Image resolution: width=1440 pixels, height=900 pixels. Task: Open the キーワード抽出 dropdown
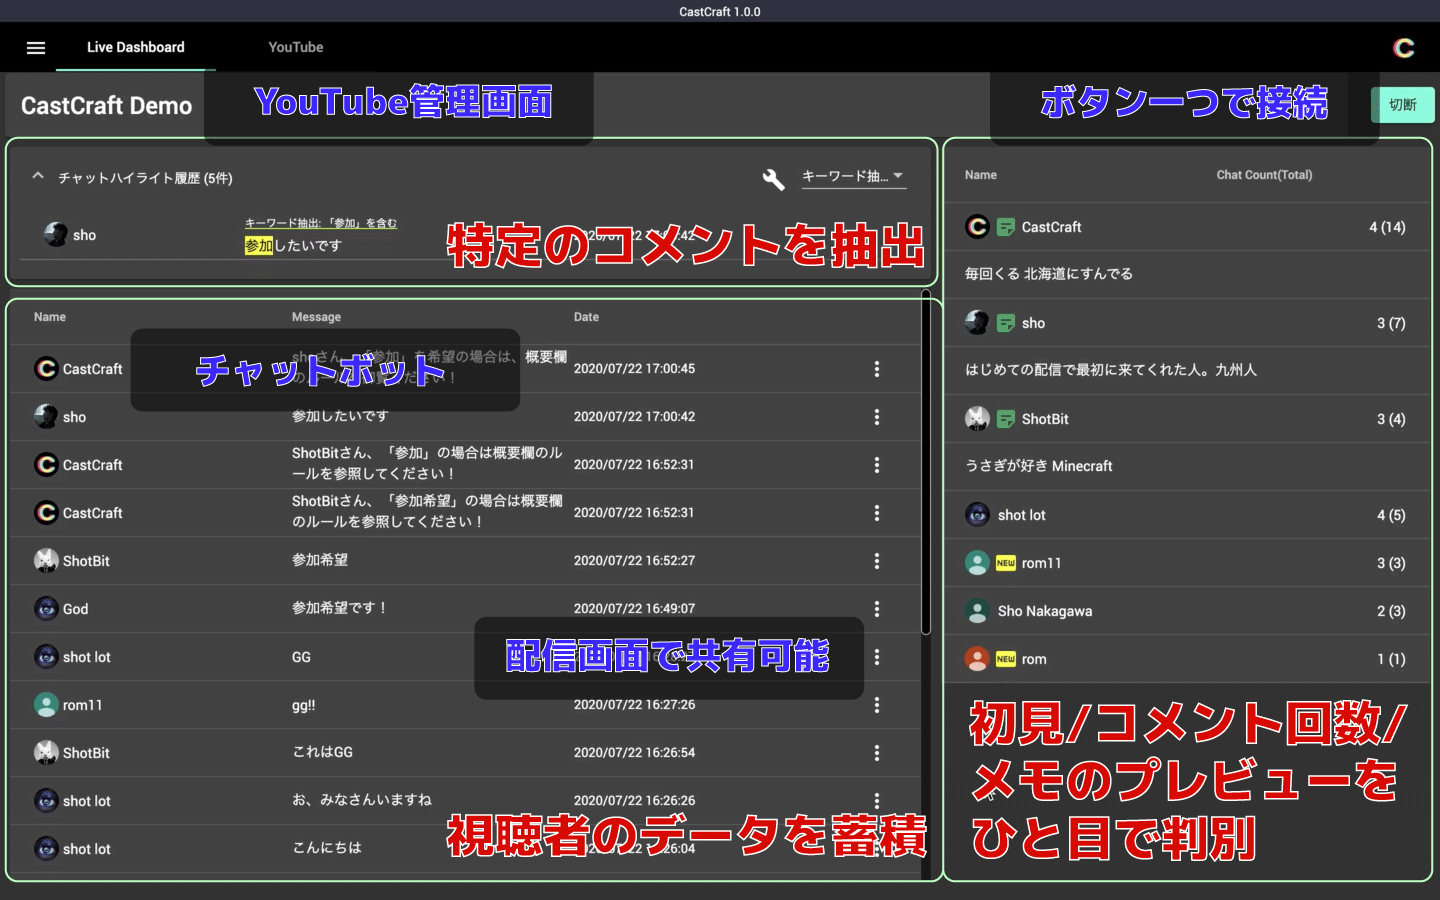(853, 178)
